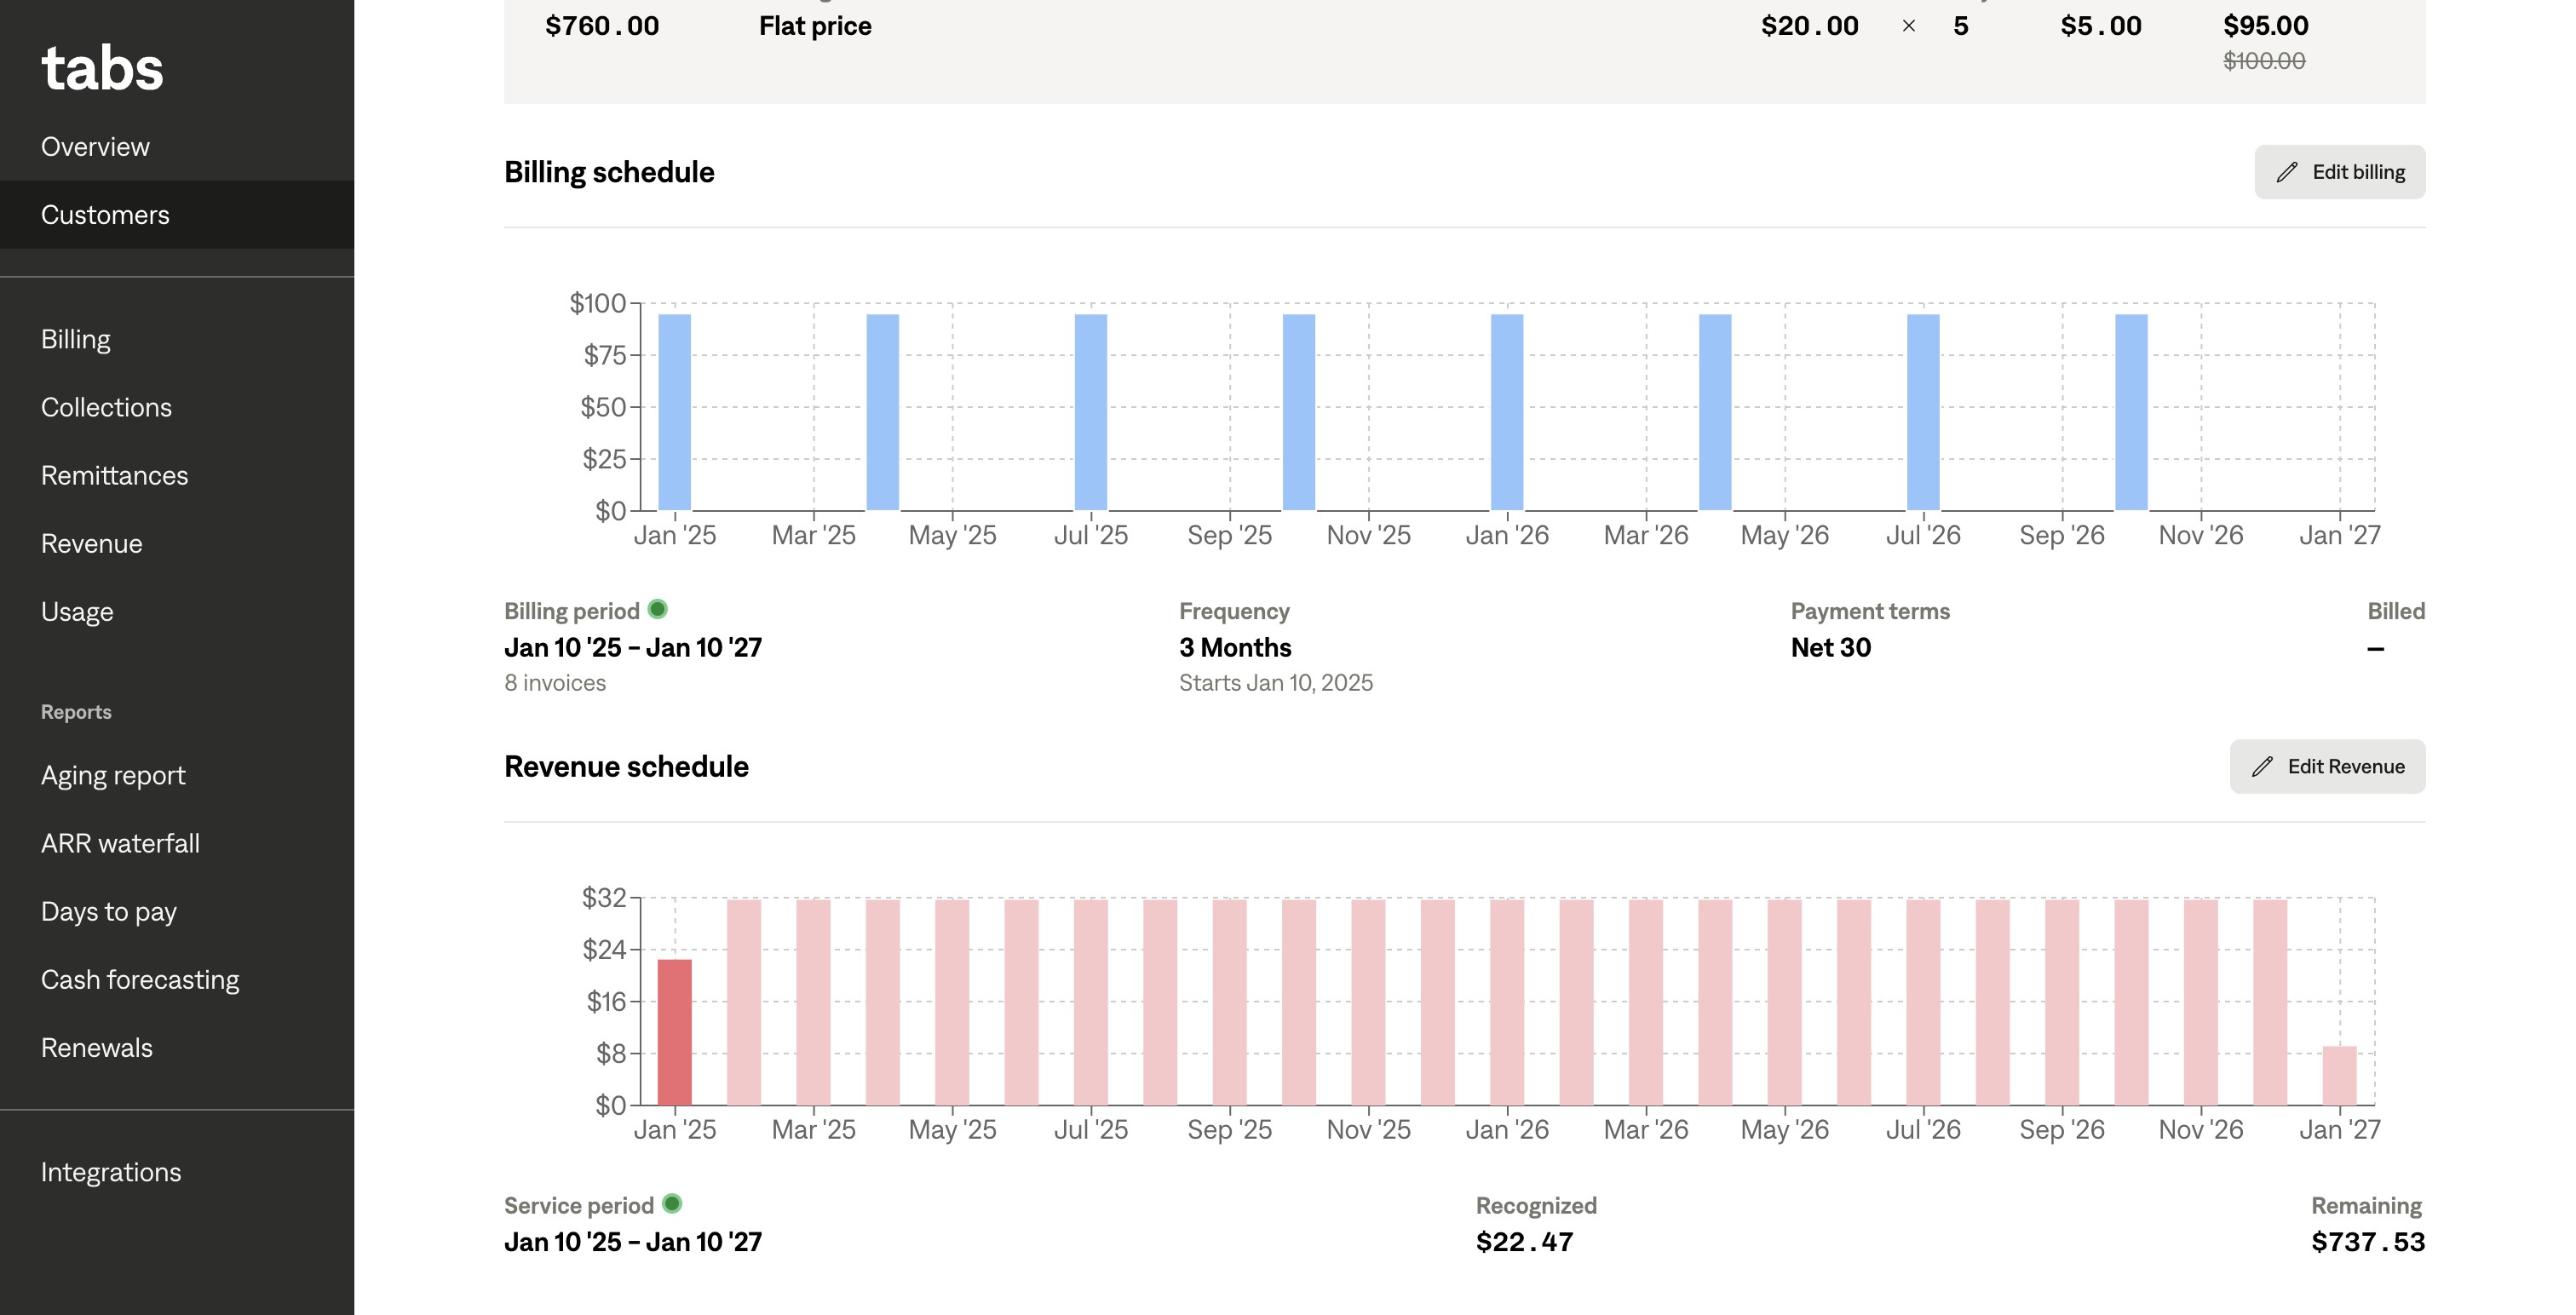2576x1315 pixels.
Task: Open the Aging report
Action: click(113, 775)
